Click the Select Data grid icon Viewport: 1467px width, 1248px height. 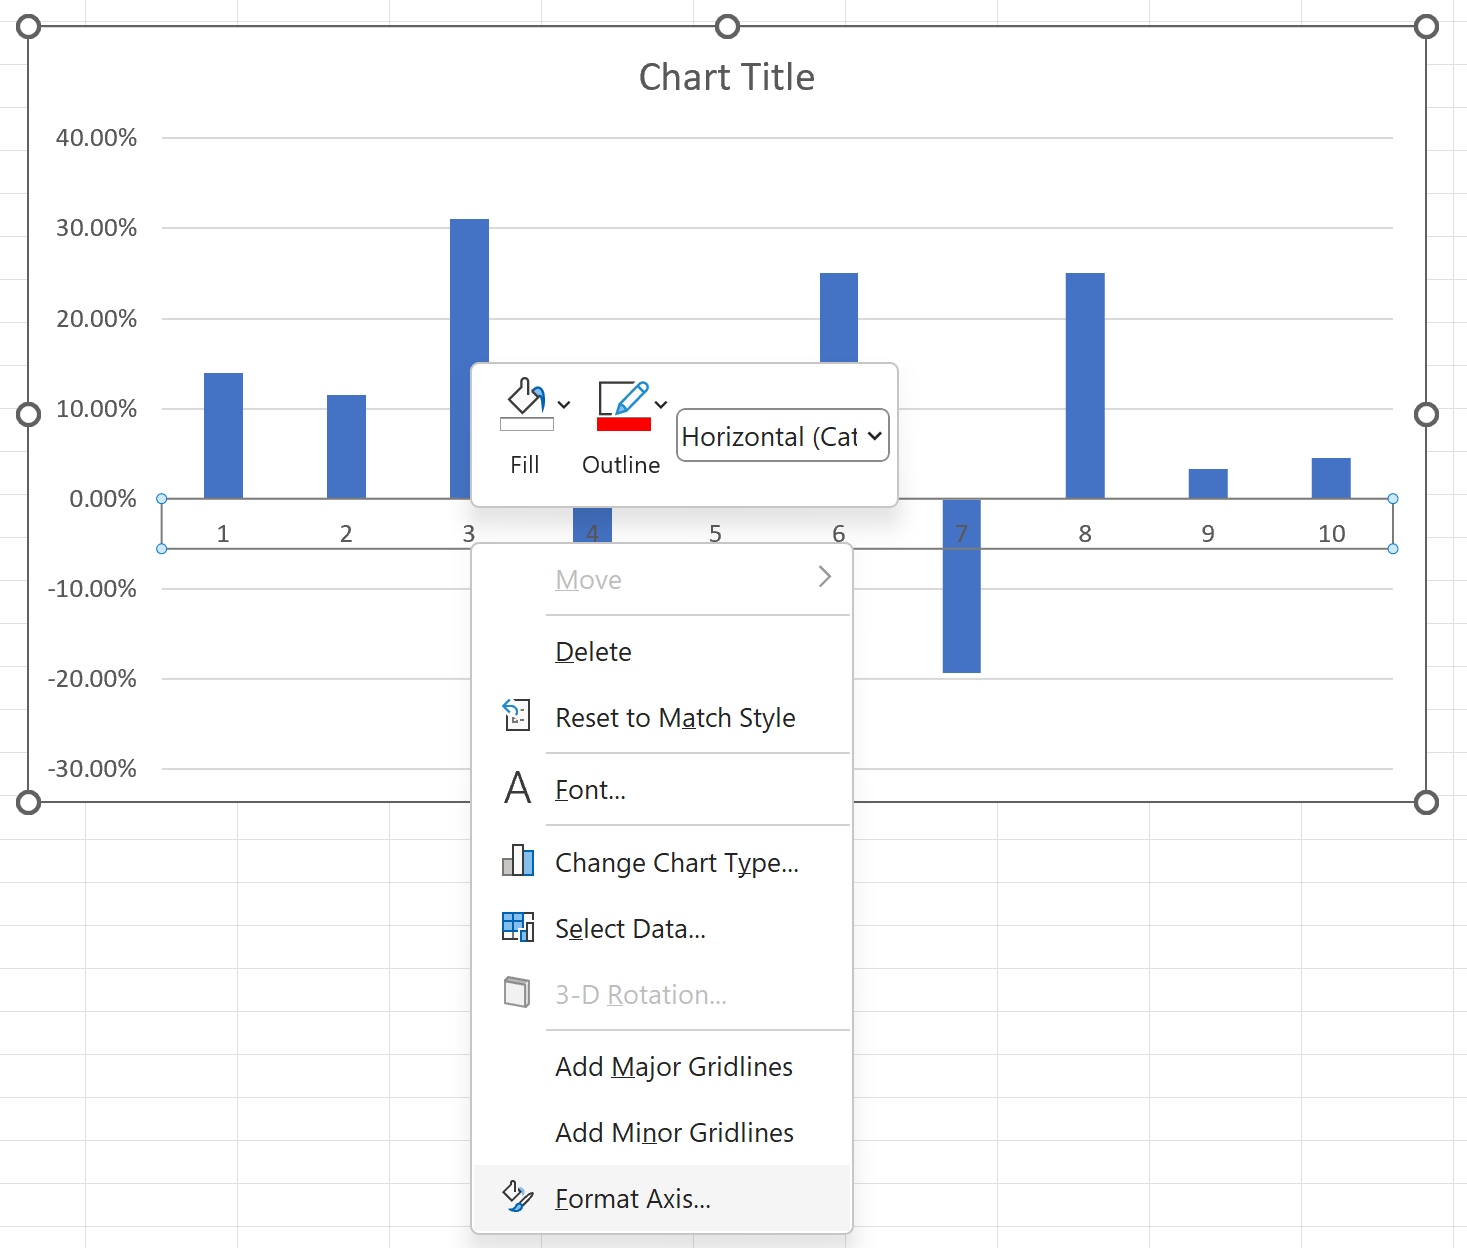[x=518, y=927]
